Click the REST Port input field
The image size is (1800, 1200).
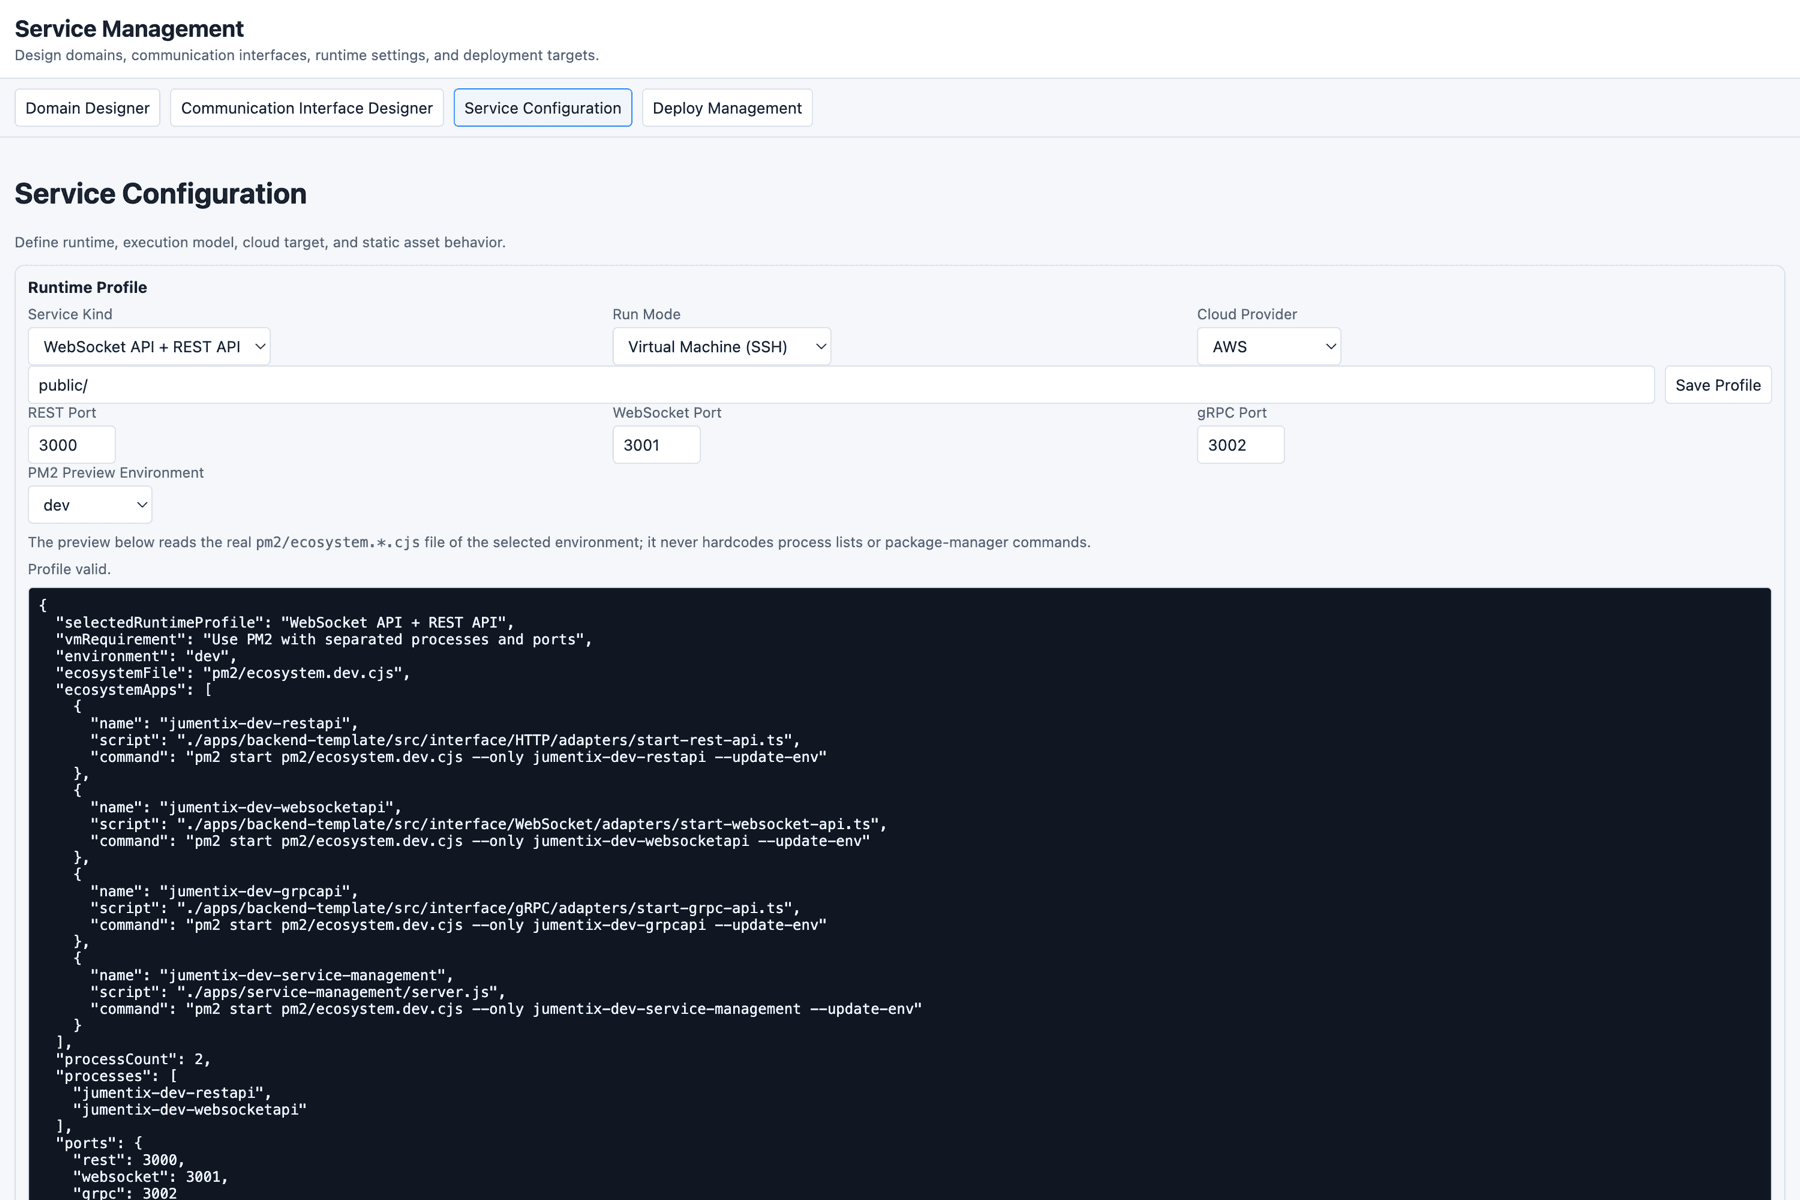tap(72, 445)
